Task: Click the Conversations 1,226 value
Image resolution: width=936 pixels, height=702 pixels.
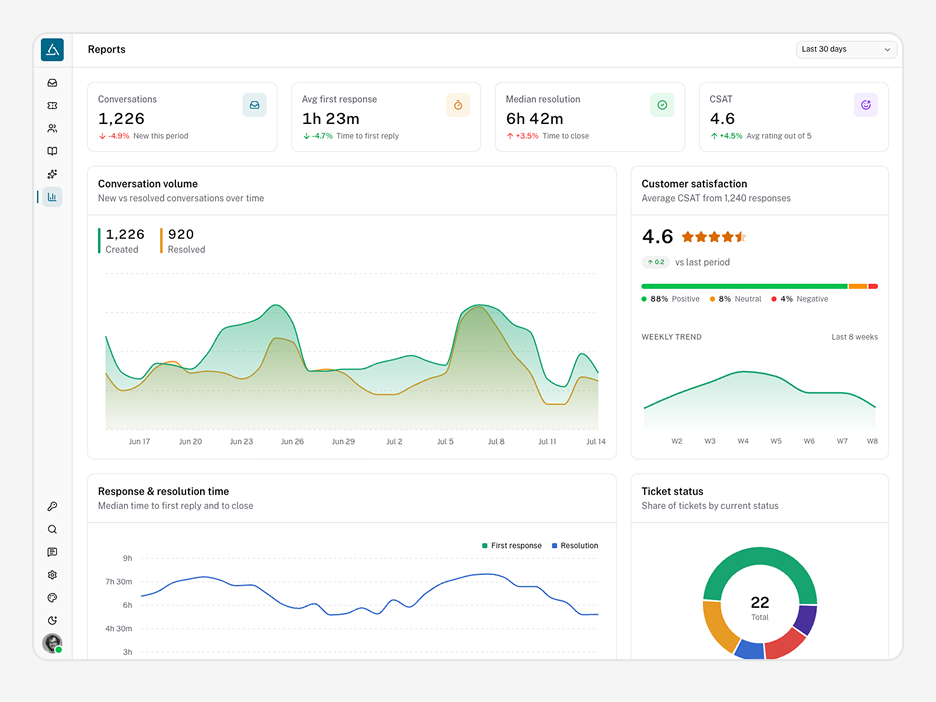Action: pos(121,119)
